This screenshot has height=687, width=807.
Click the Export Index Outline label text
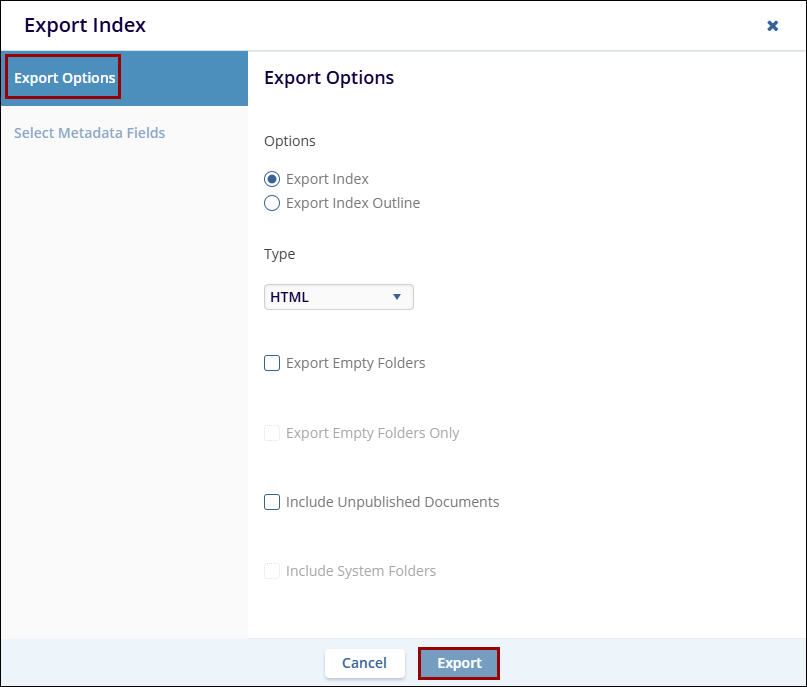pos(353,203)
